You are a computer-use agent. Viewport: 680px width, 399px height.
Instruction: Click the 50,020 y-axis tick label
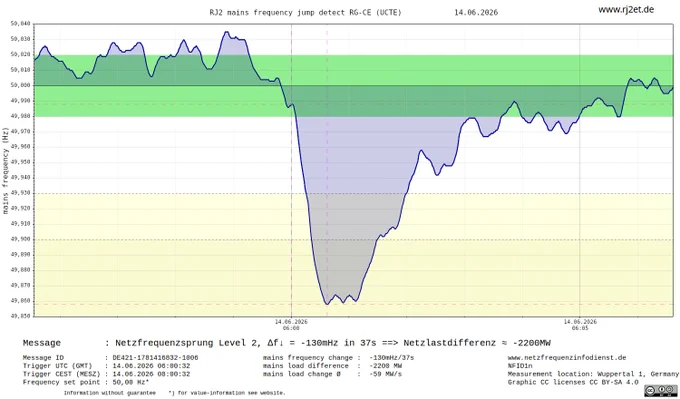click(21, 55)
